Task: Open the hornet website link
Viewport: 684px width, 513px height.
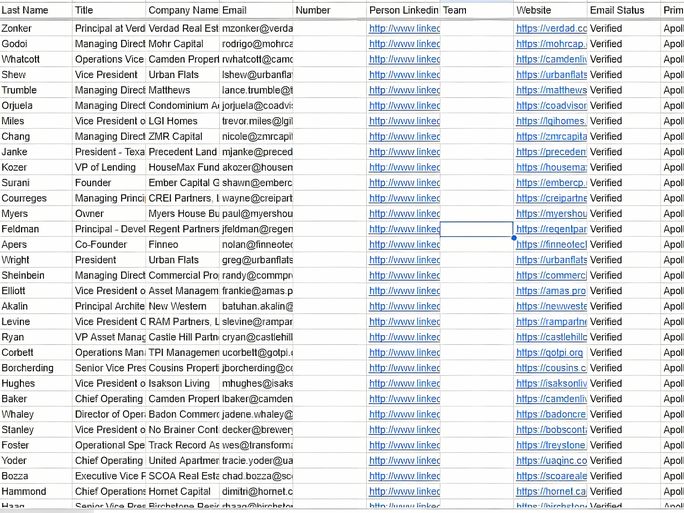Action: 551,492
